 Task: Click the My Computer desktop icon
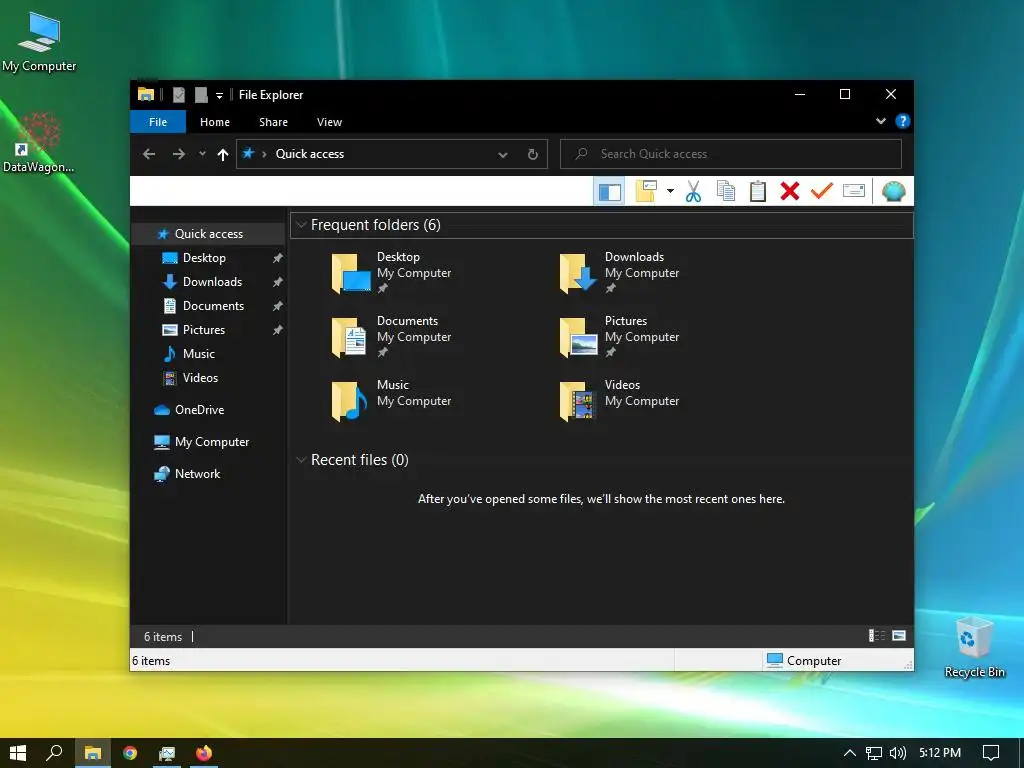(39, 42)
